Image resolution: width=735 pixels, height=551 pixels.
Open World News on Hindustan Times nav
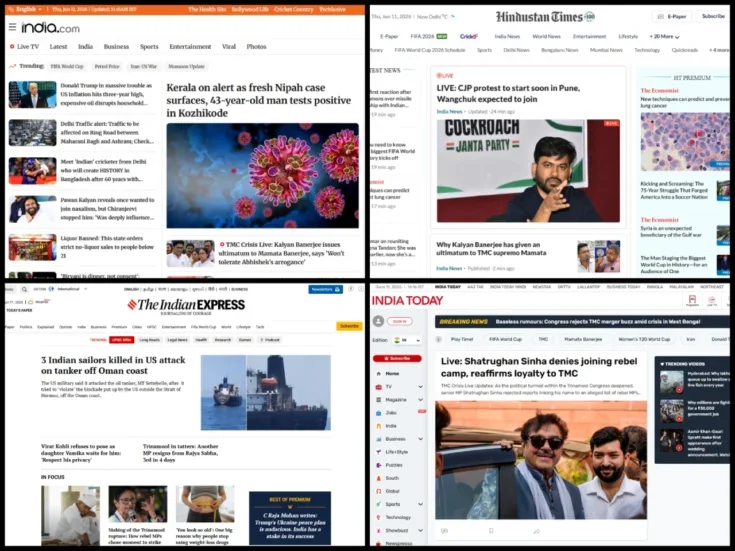coord(546,36)
